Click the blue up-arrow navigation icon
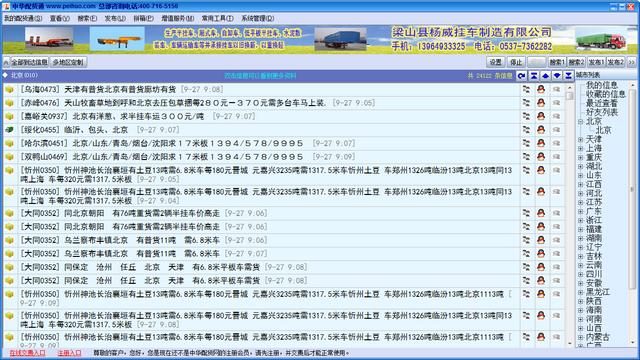This screenshot has width=640, height=360. pyautogui.click(x=545, y=76)
